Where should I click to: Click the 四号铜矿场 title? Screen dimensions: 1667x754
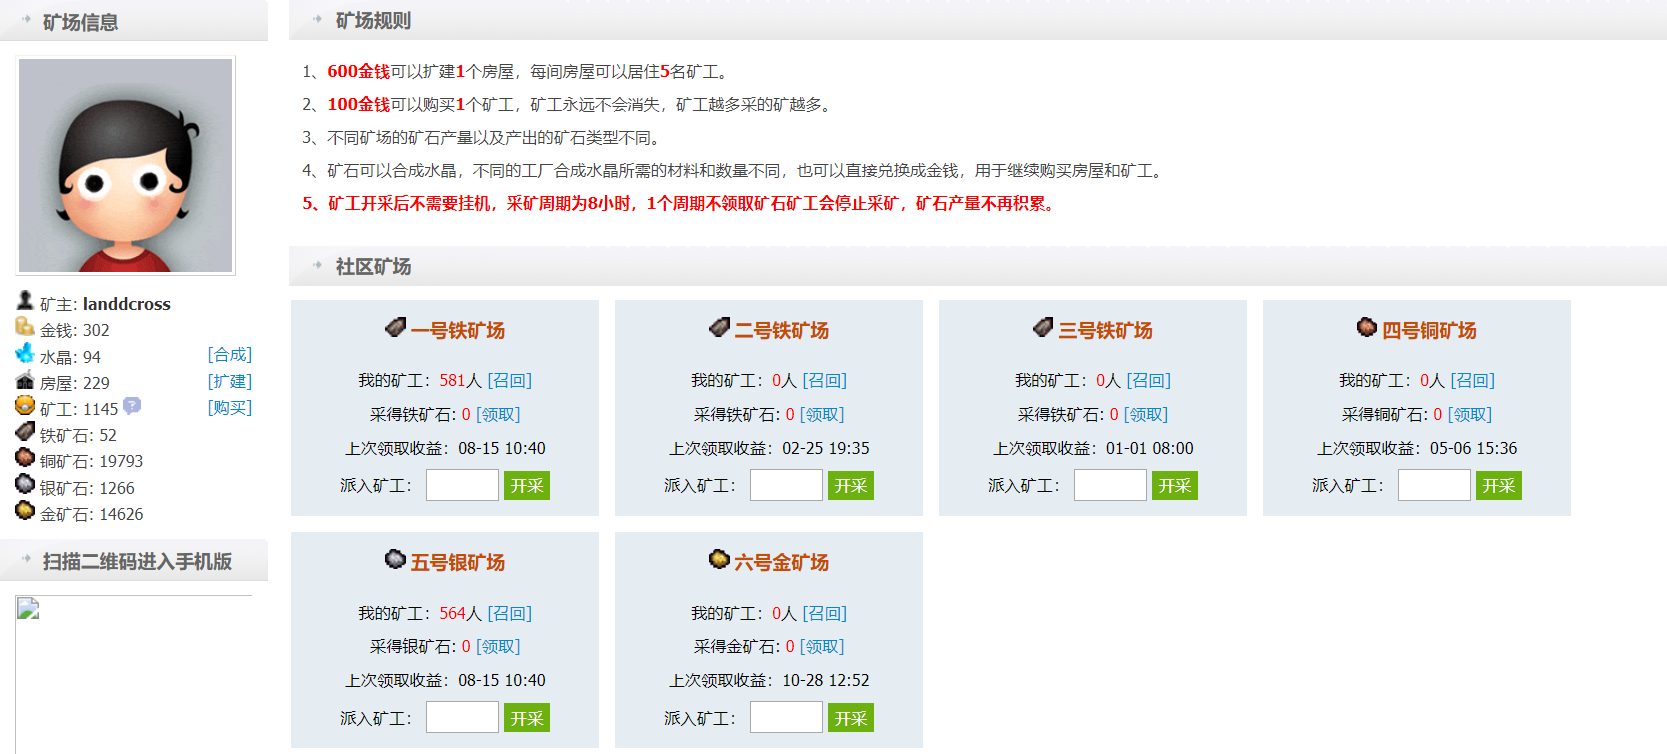tap(1430, 330)
